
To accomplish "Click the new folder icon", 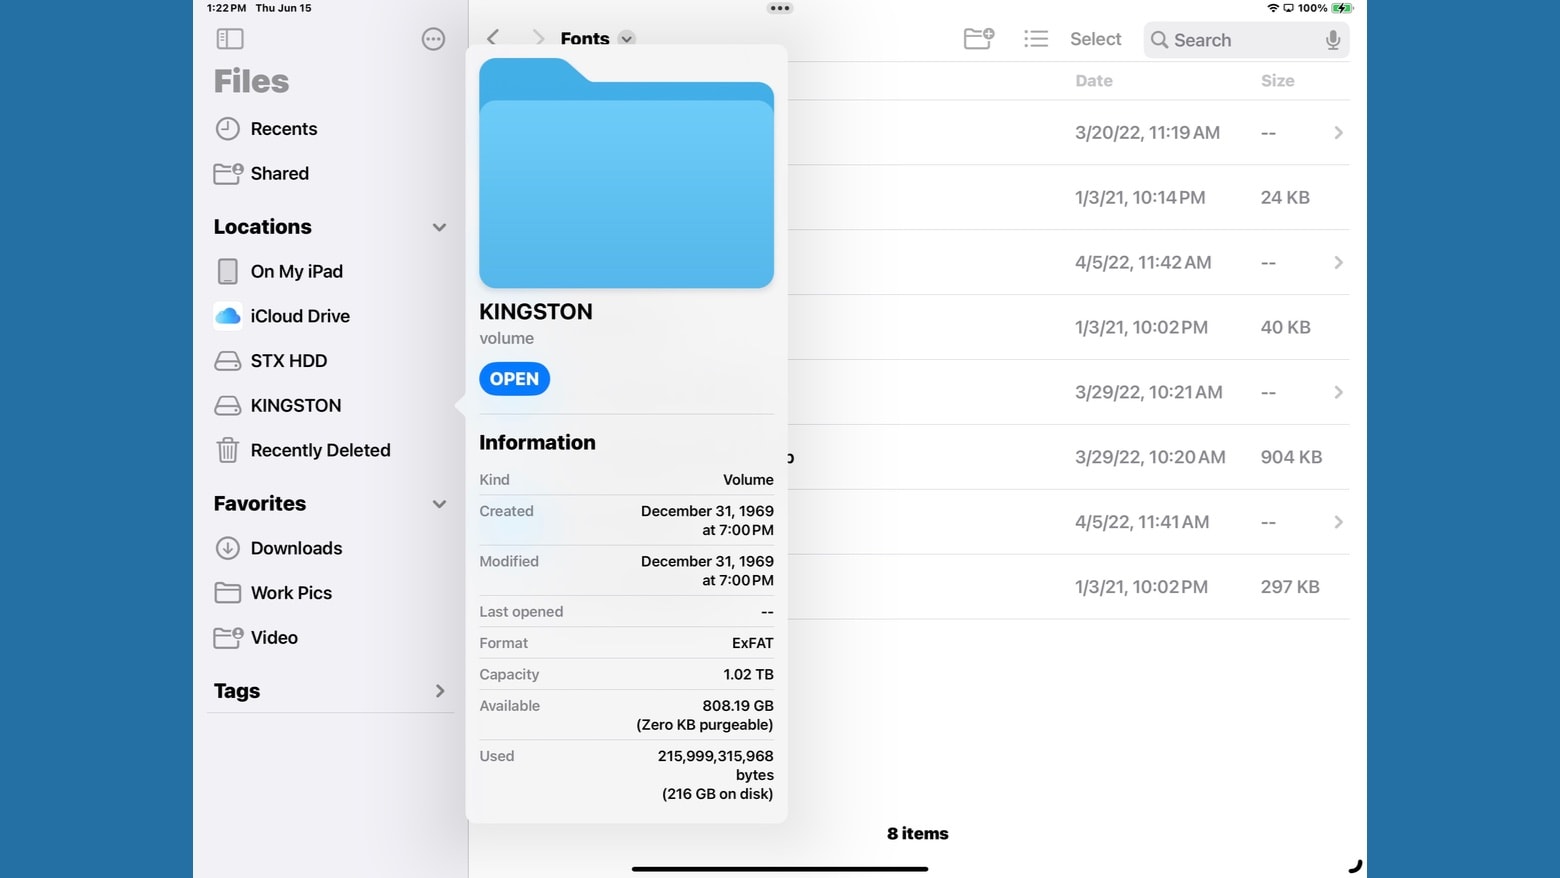I will (978, 39).
